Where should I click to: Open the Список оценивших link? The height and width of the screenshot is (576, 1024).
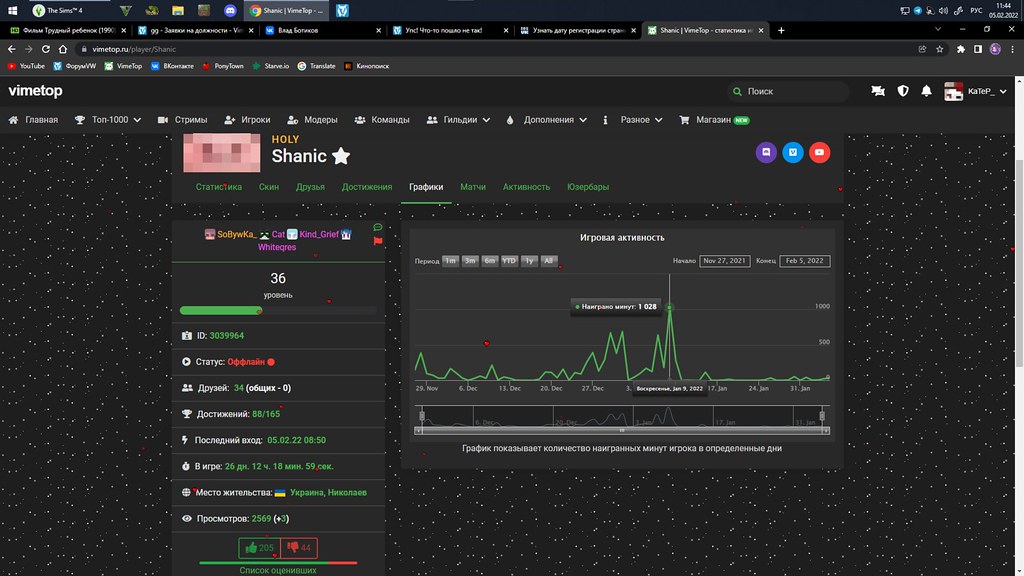coord(278,570)
